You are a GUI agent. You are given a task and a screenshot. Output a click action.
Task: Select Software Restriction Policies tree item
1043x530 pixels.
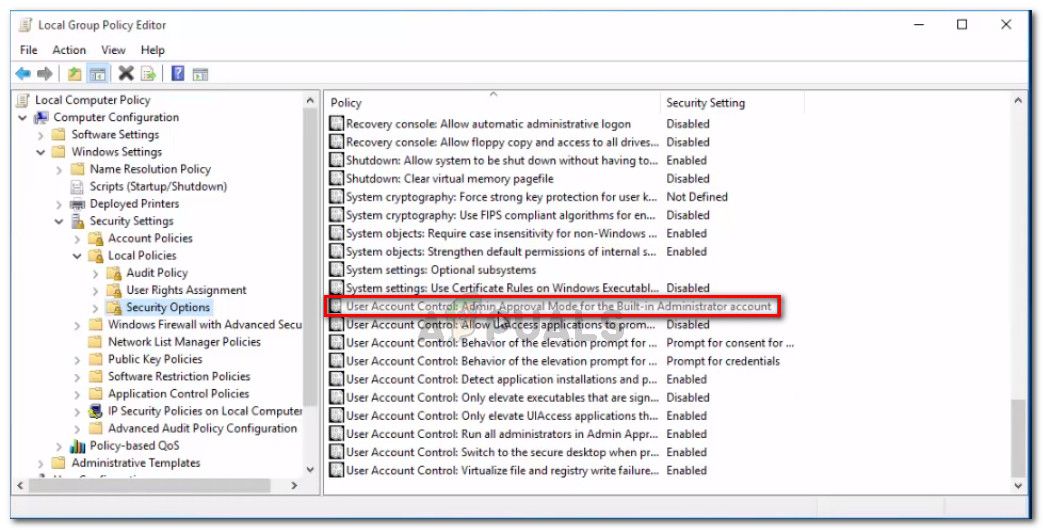click(x=179, y=376)
